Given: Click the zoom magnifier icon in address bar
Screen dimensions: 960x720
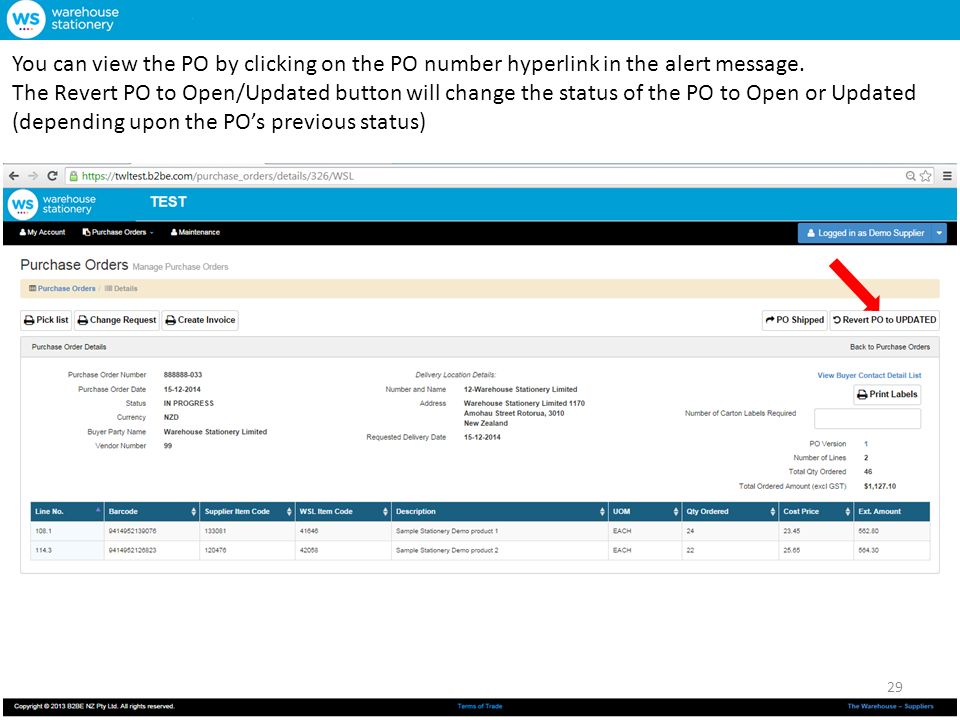Looking at the screenshot, I should tap(910, 176).
